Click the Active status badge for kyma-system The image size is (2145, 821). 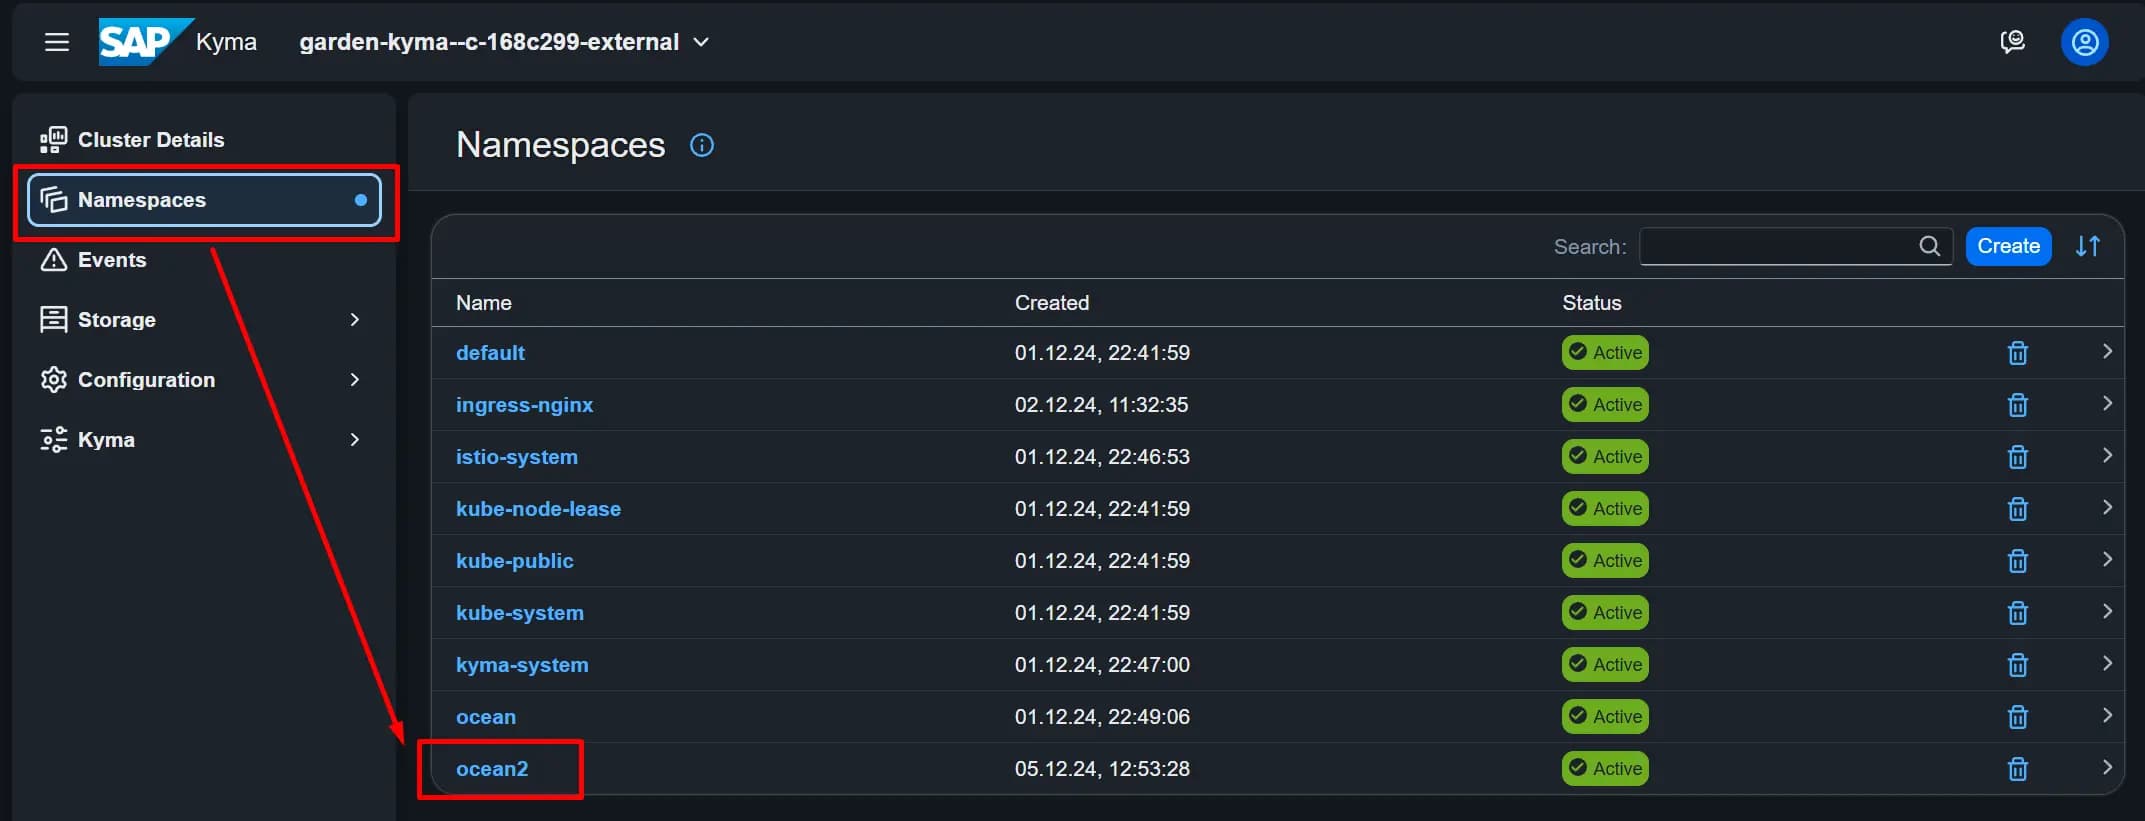coord(1605,664)
